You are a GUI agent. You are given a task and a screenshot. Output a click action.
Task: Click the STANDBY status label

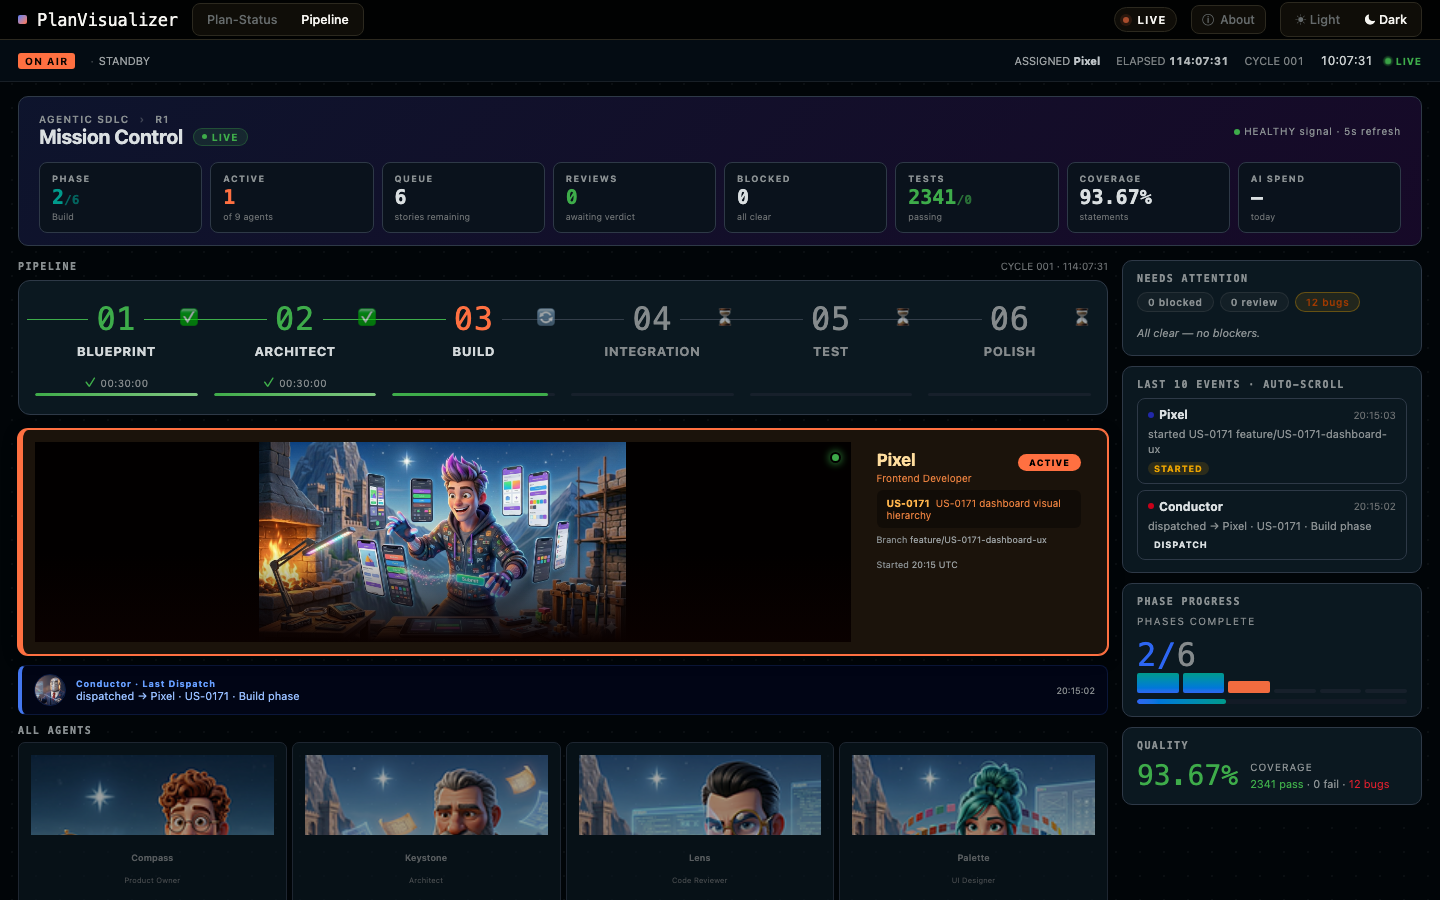point(124,61)
